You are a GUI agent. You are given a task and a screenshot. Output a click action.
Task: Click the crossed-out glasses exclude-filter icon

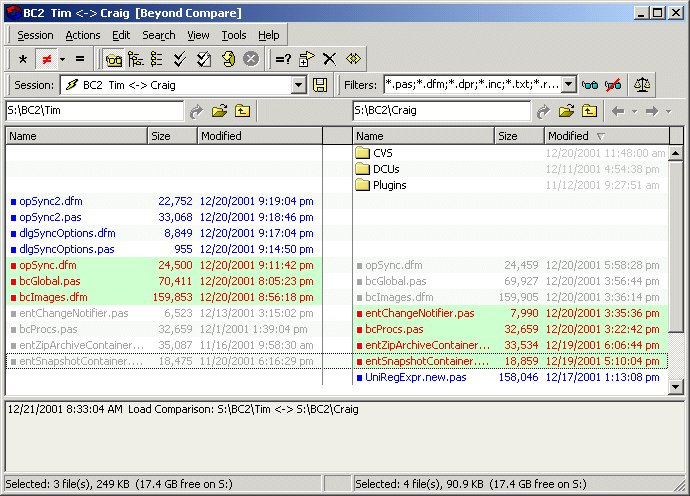tap(613, 85)
